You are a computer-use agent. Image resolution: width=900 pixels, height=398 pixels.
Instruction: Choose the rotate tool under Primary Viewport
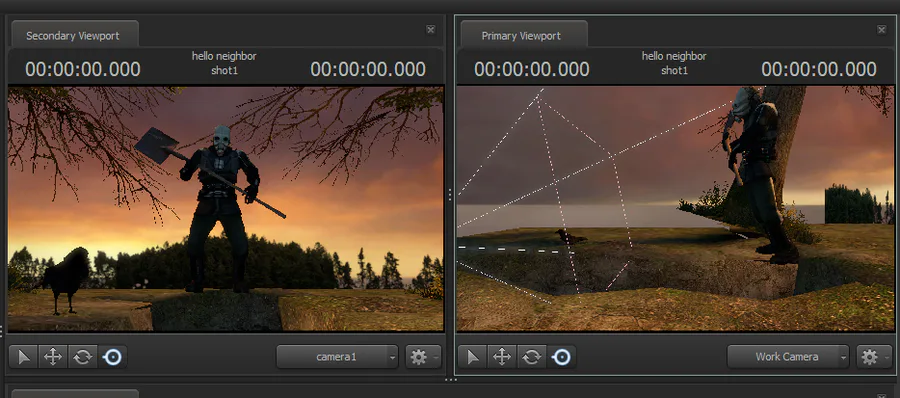[532, 357]
